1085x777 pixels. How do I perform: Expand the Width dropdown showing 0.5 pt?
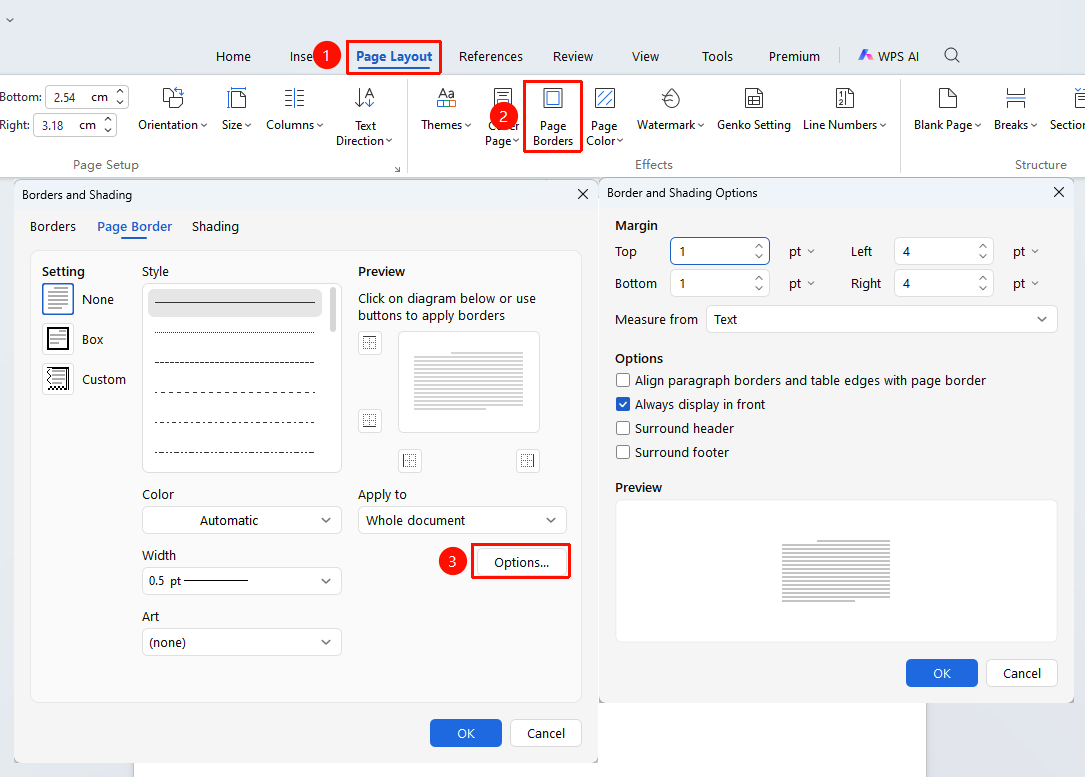pos(241,581)
